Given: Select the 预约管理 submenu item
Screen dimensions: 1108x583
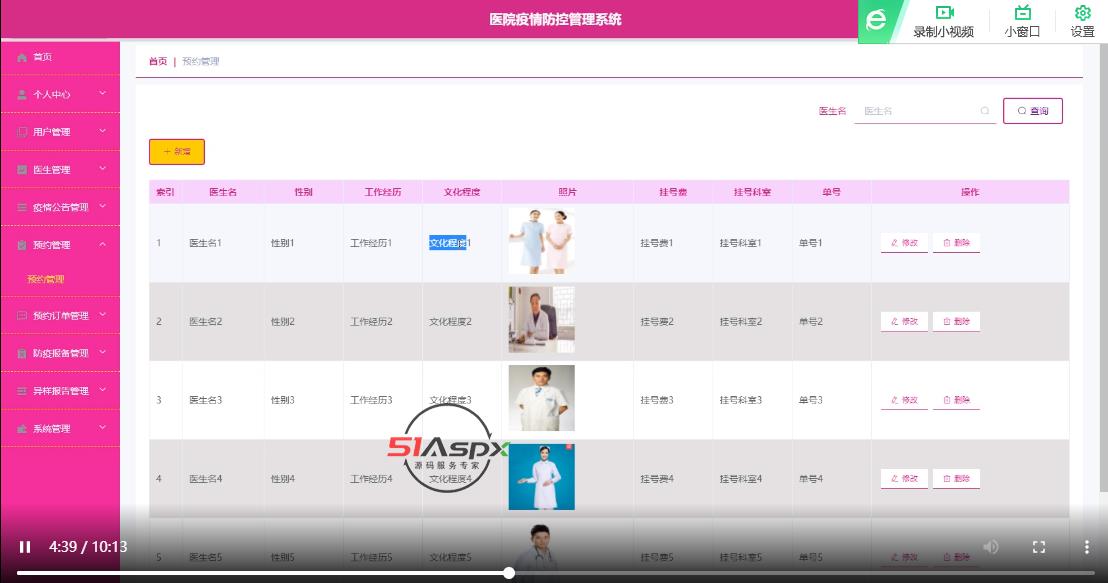Looking at the screenshot, I should click(x=45, y=279).
